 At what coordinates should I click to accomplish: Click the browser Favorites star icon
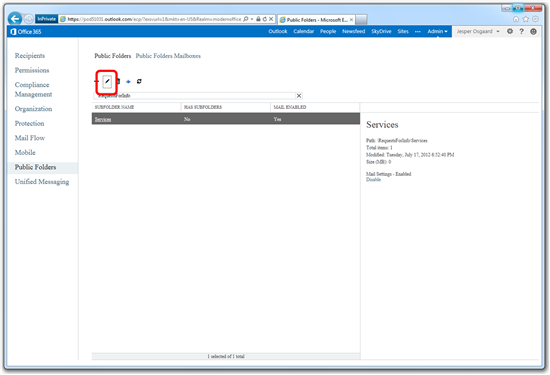[525, 19]
